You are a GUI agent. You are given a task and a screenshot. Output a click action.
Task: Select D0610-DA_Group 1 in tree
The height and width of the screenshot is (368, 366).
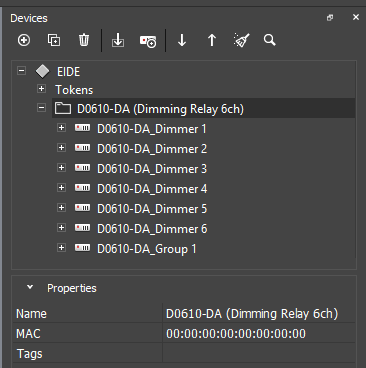[147, 249]
